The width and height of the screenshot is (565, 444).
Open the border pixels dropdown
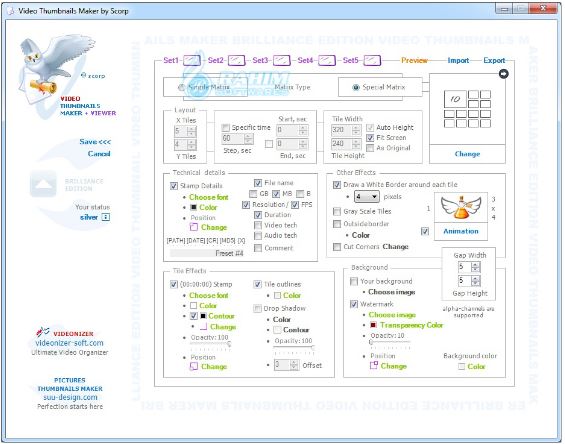coord(366,196)
